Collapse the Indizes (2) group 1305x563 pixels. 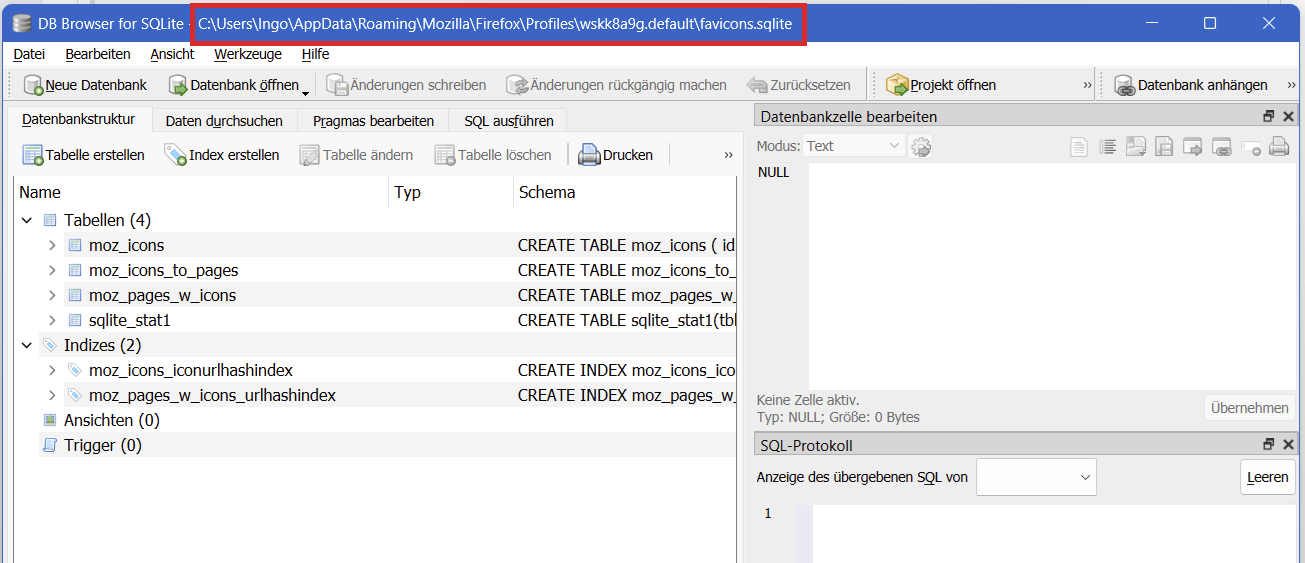click(x=26, y=345)
